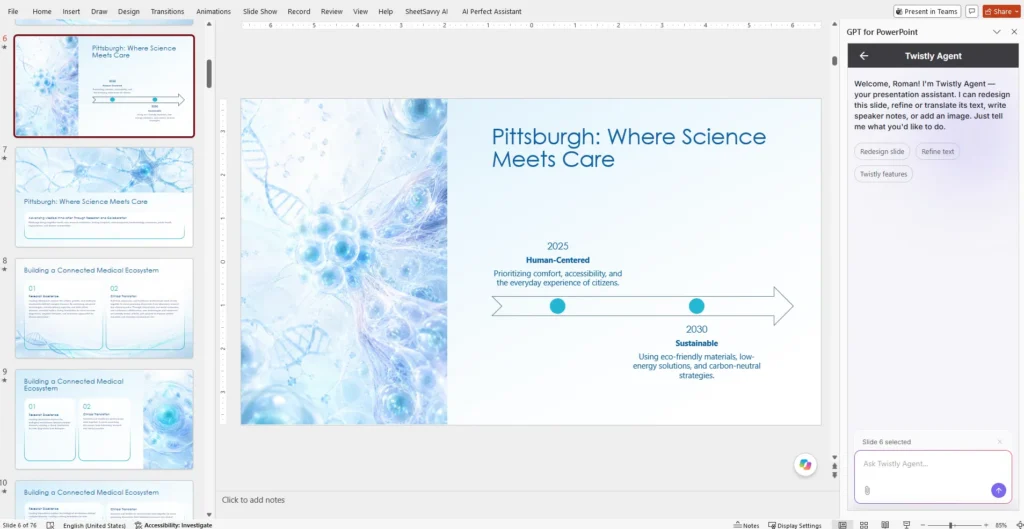The image size is (1024, 529).
Task: Select slide 7 thumbnail
Action: [104, 197]
